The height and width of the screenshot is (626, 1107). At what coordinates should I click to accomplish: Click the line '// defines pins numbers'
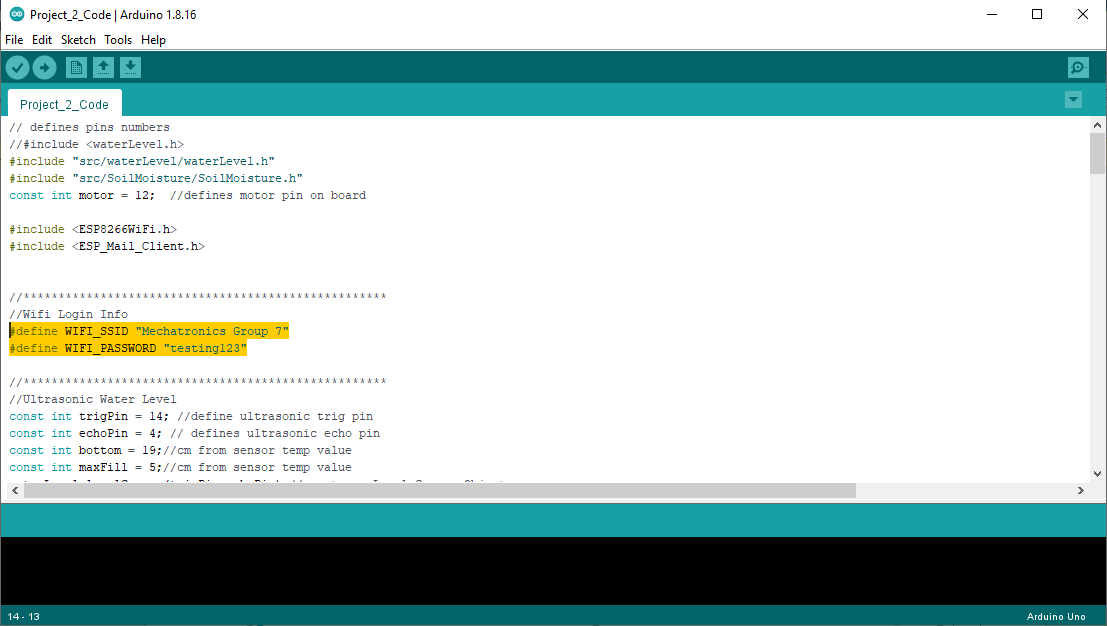coord(90,128)
